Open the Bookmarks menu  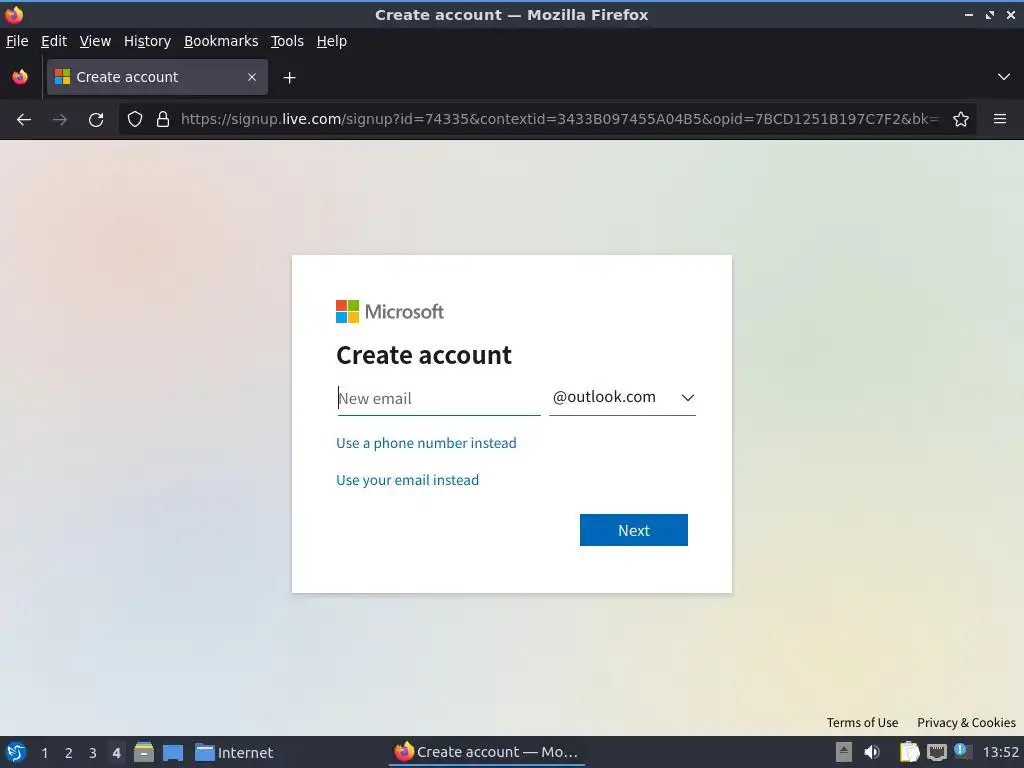221,41
